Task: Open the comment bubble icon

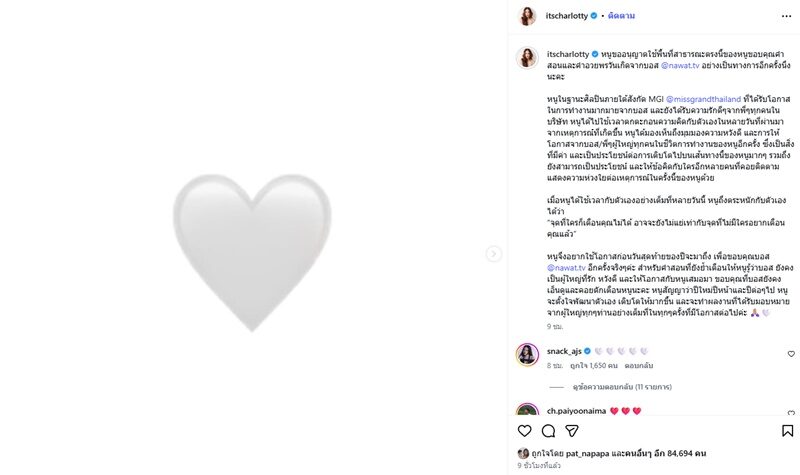Action: 548,431
